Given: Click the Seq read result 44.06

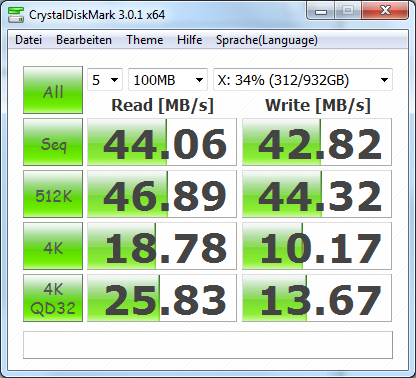Looking at the screenshot, I should [x=162, y=142].
